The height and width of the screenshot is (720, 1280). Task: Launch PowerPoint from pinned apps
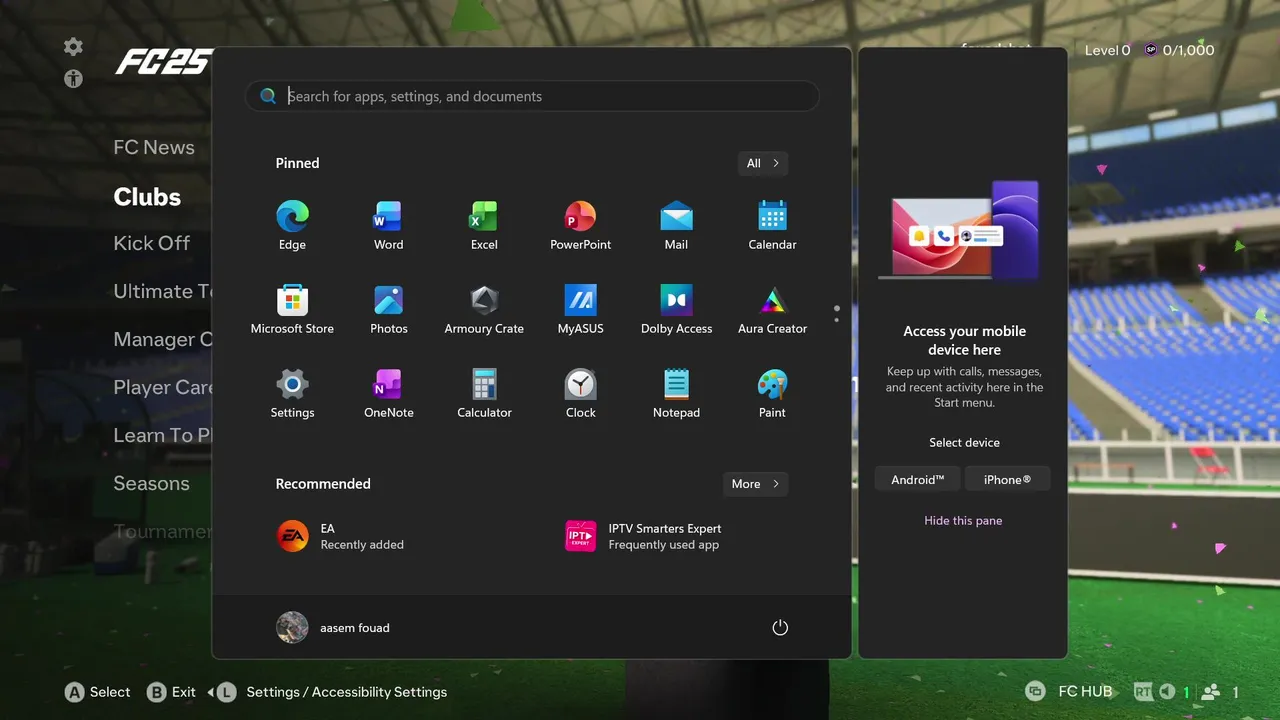580,225
